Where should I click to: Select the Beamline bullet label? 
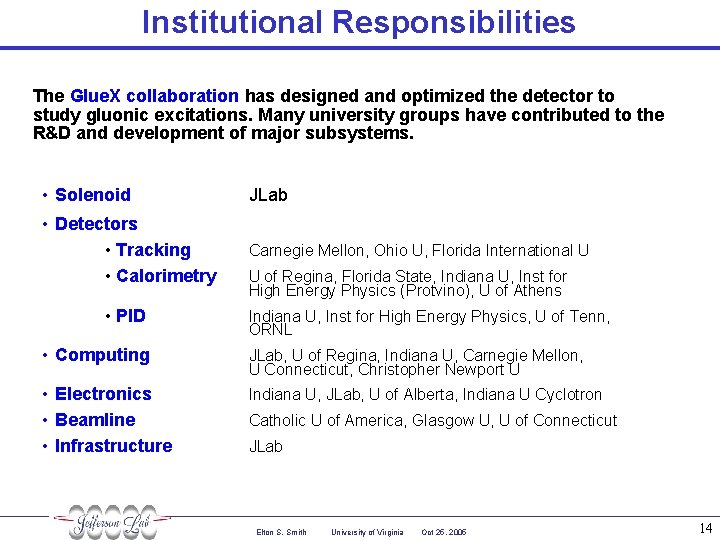pos(95,420)
